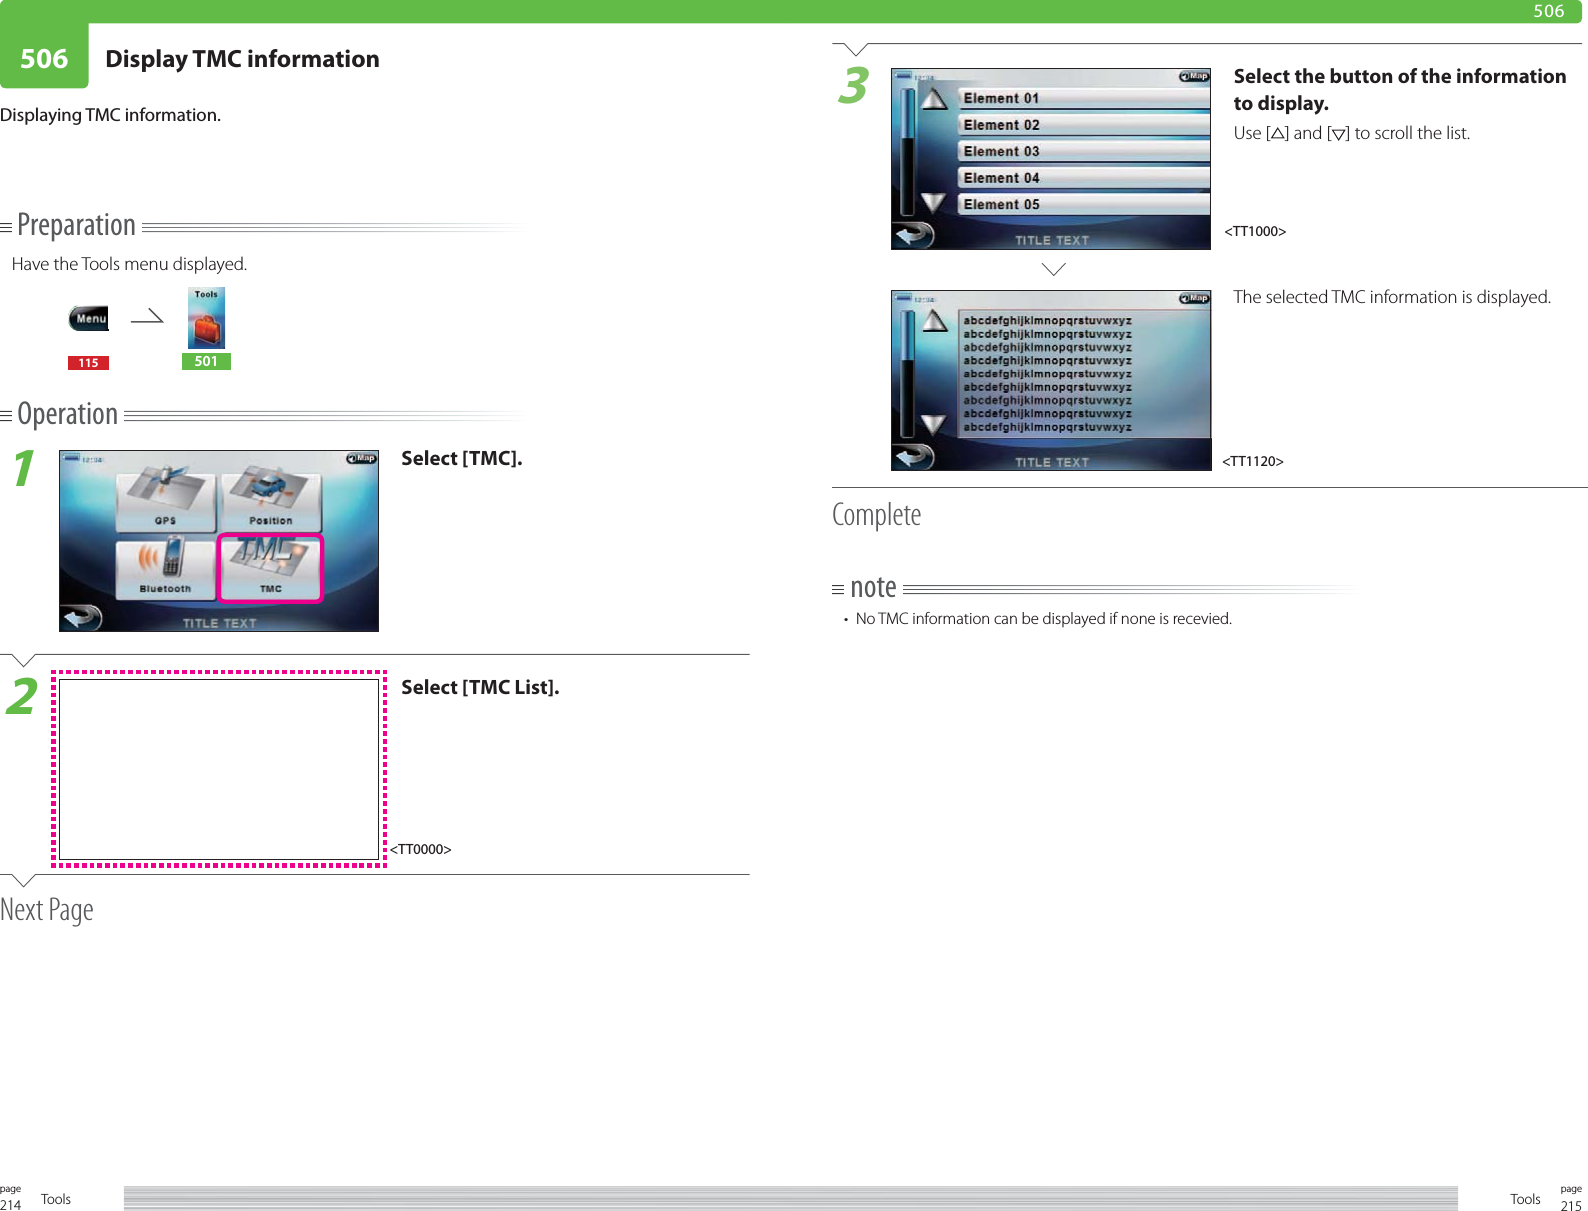Image resolution: width=1588 pixels, height=1211 pixels.
Task: Tap the up arrow in TMC detail screen
Action: (x=934, y=321)
